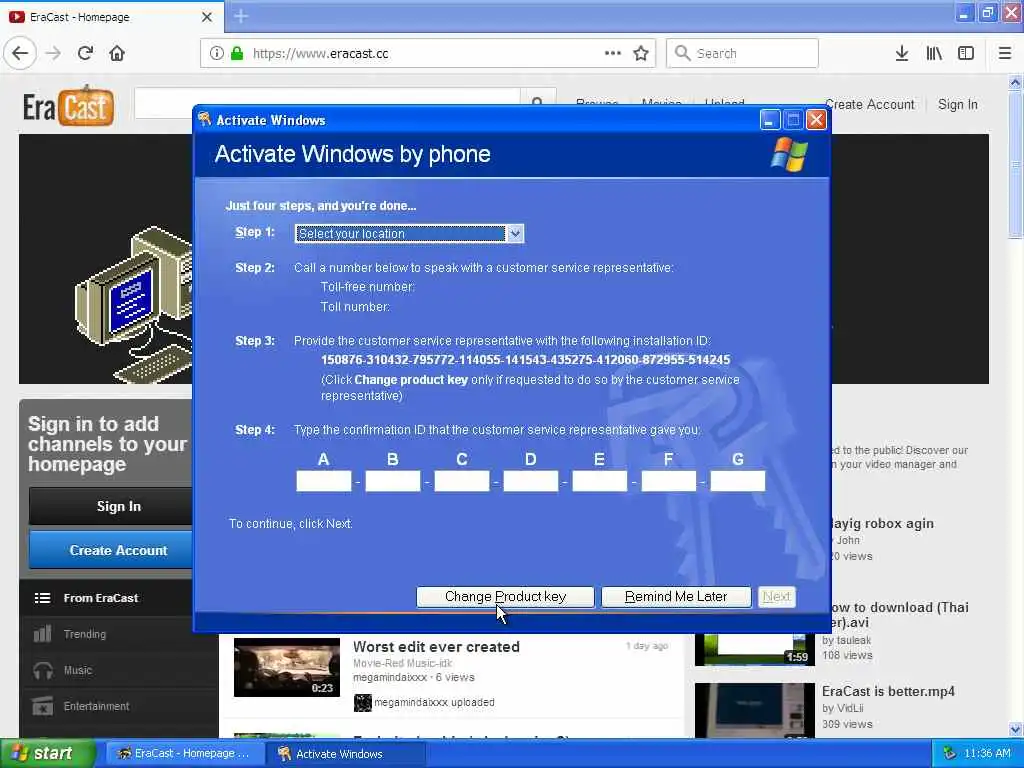Click confirmation ID field E
Image resolution: width=1024 pixels, height=768 pixels.
click(600, 481)
